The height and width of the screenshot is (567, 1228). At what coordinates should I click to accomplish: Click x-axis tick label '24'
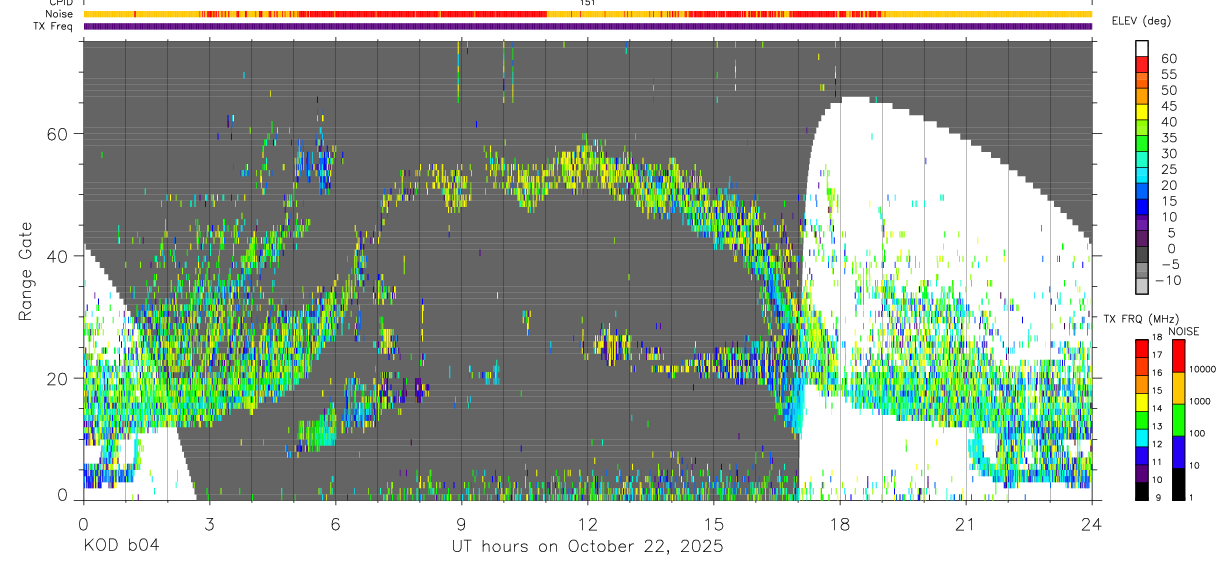[x=1091, y=524]
